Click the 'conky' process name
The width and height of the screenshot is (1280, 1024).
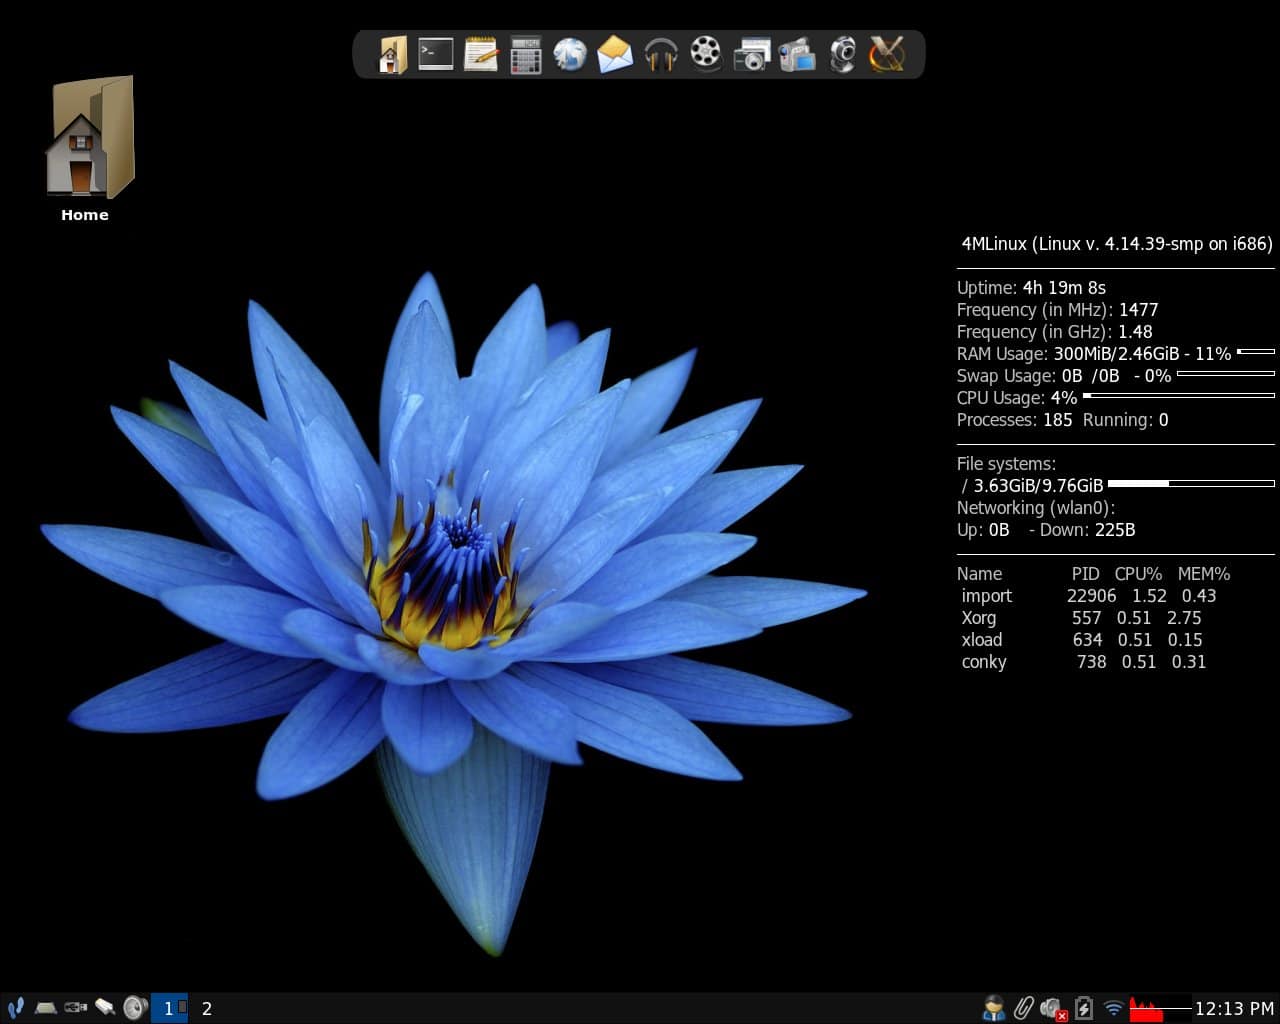(x=984, y=662)
